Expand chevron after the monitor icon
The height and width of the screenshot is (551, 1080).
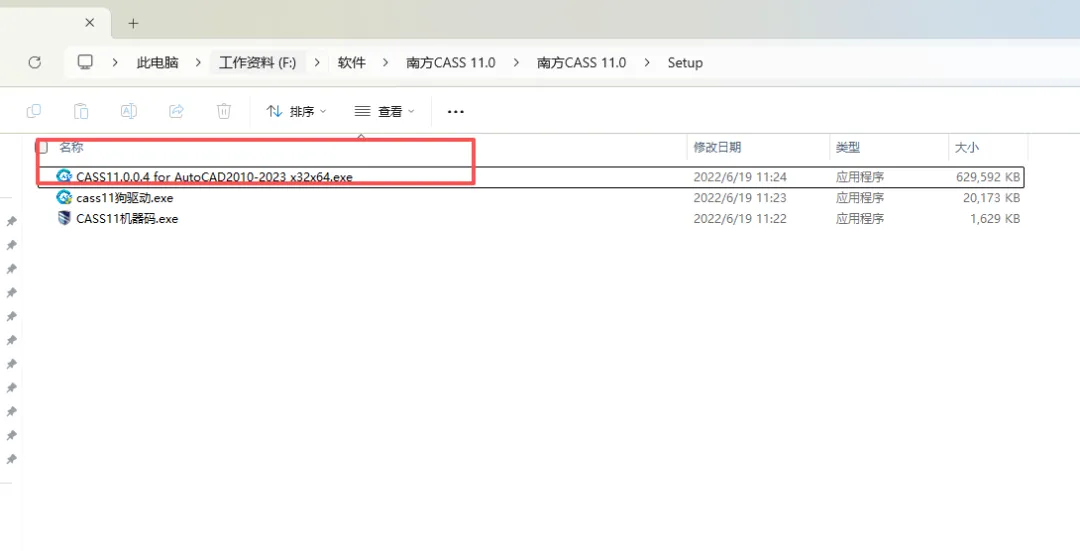115,63
